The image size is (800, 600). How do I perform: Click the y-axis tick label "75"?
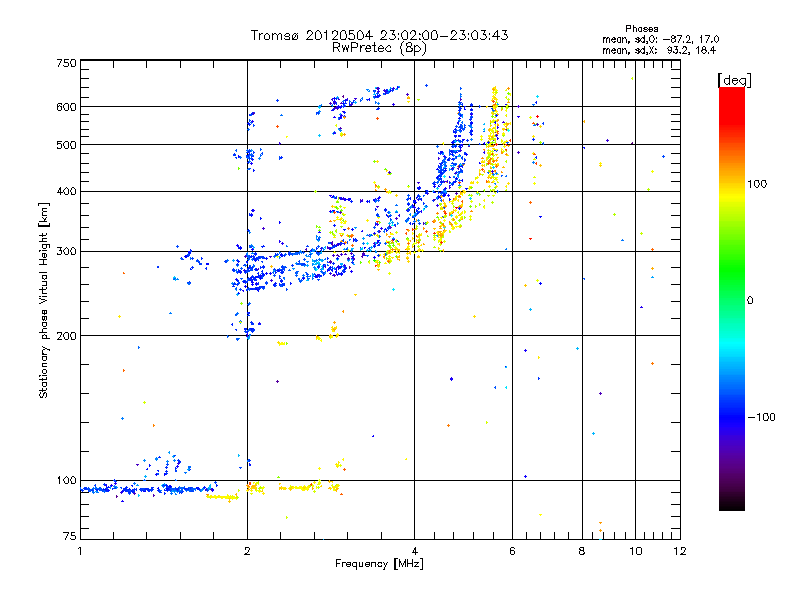click(x=70, y=536)
